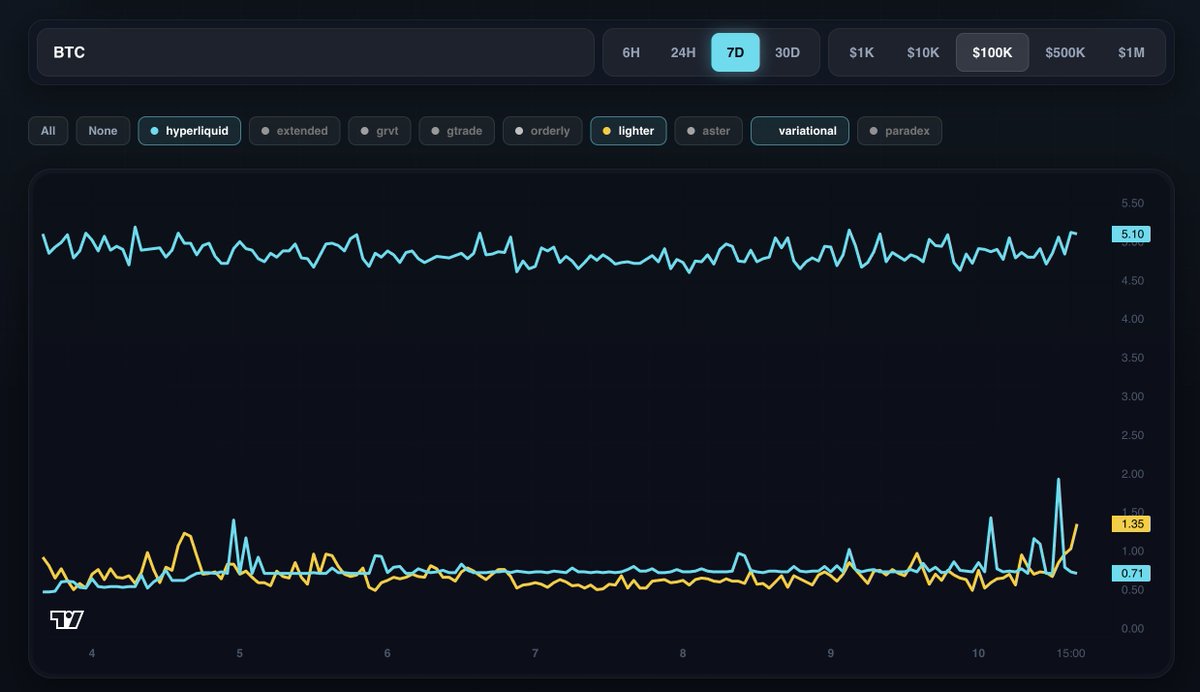Toggle the paradex series

click(x=899, y=131)
